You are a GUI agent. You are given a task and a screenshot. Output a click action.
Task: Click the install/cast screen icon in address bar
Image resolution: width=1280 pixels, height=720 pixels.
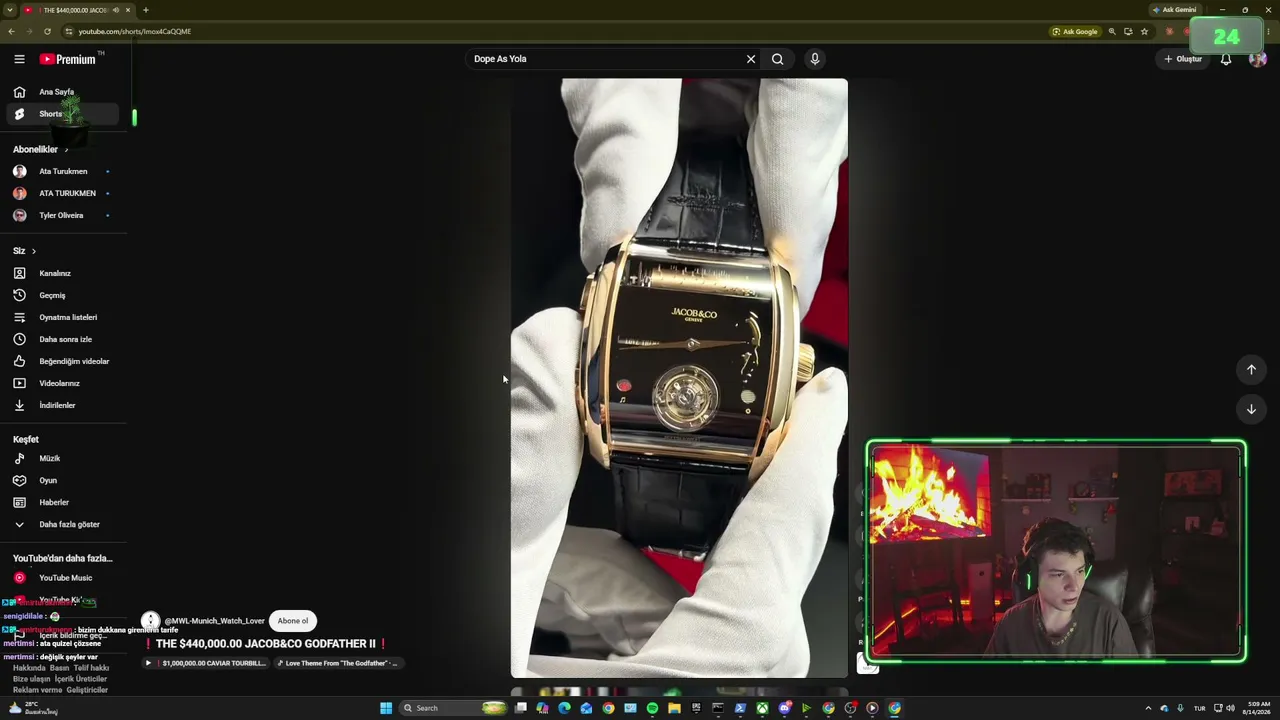1128,31
